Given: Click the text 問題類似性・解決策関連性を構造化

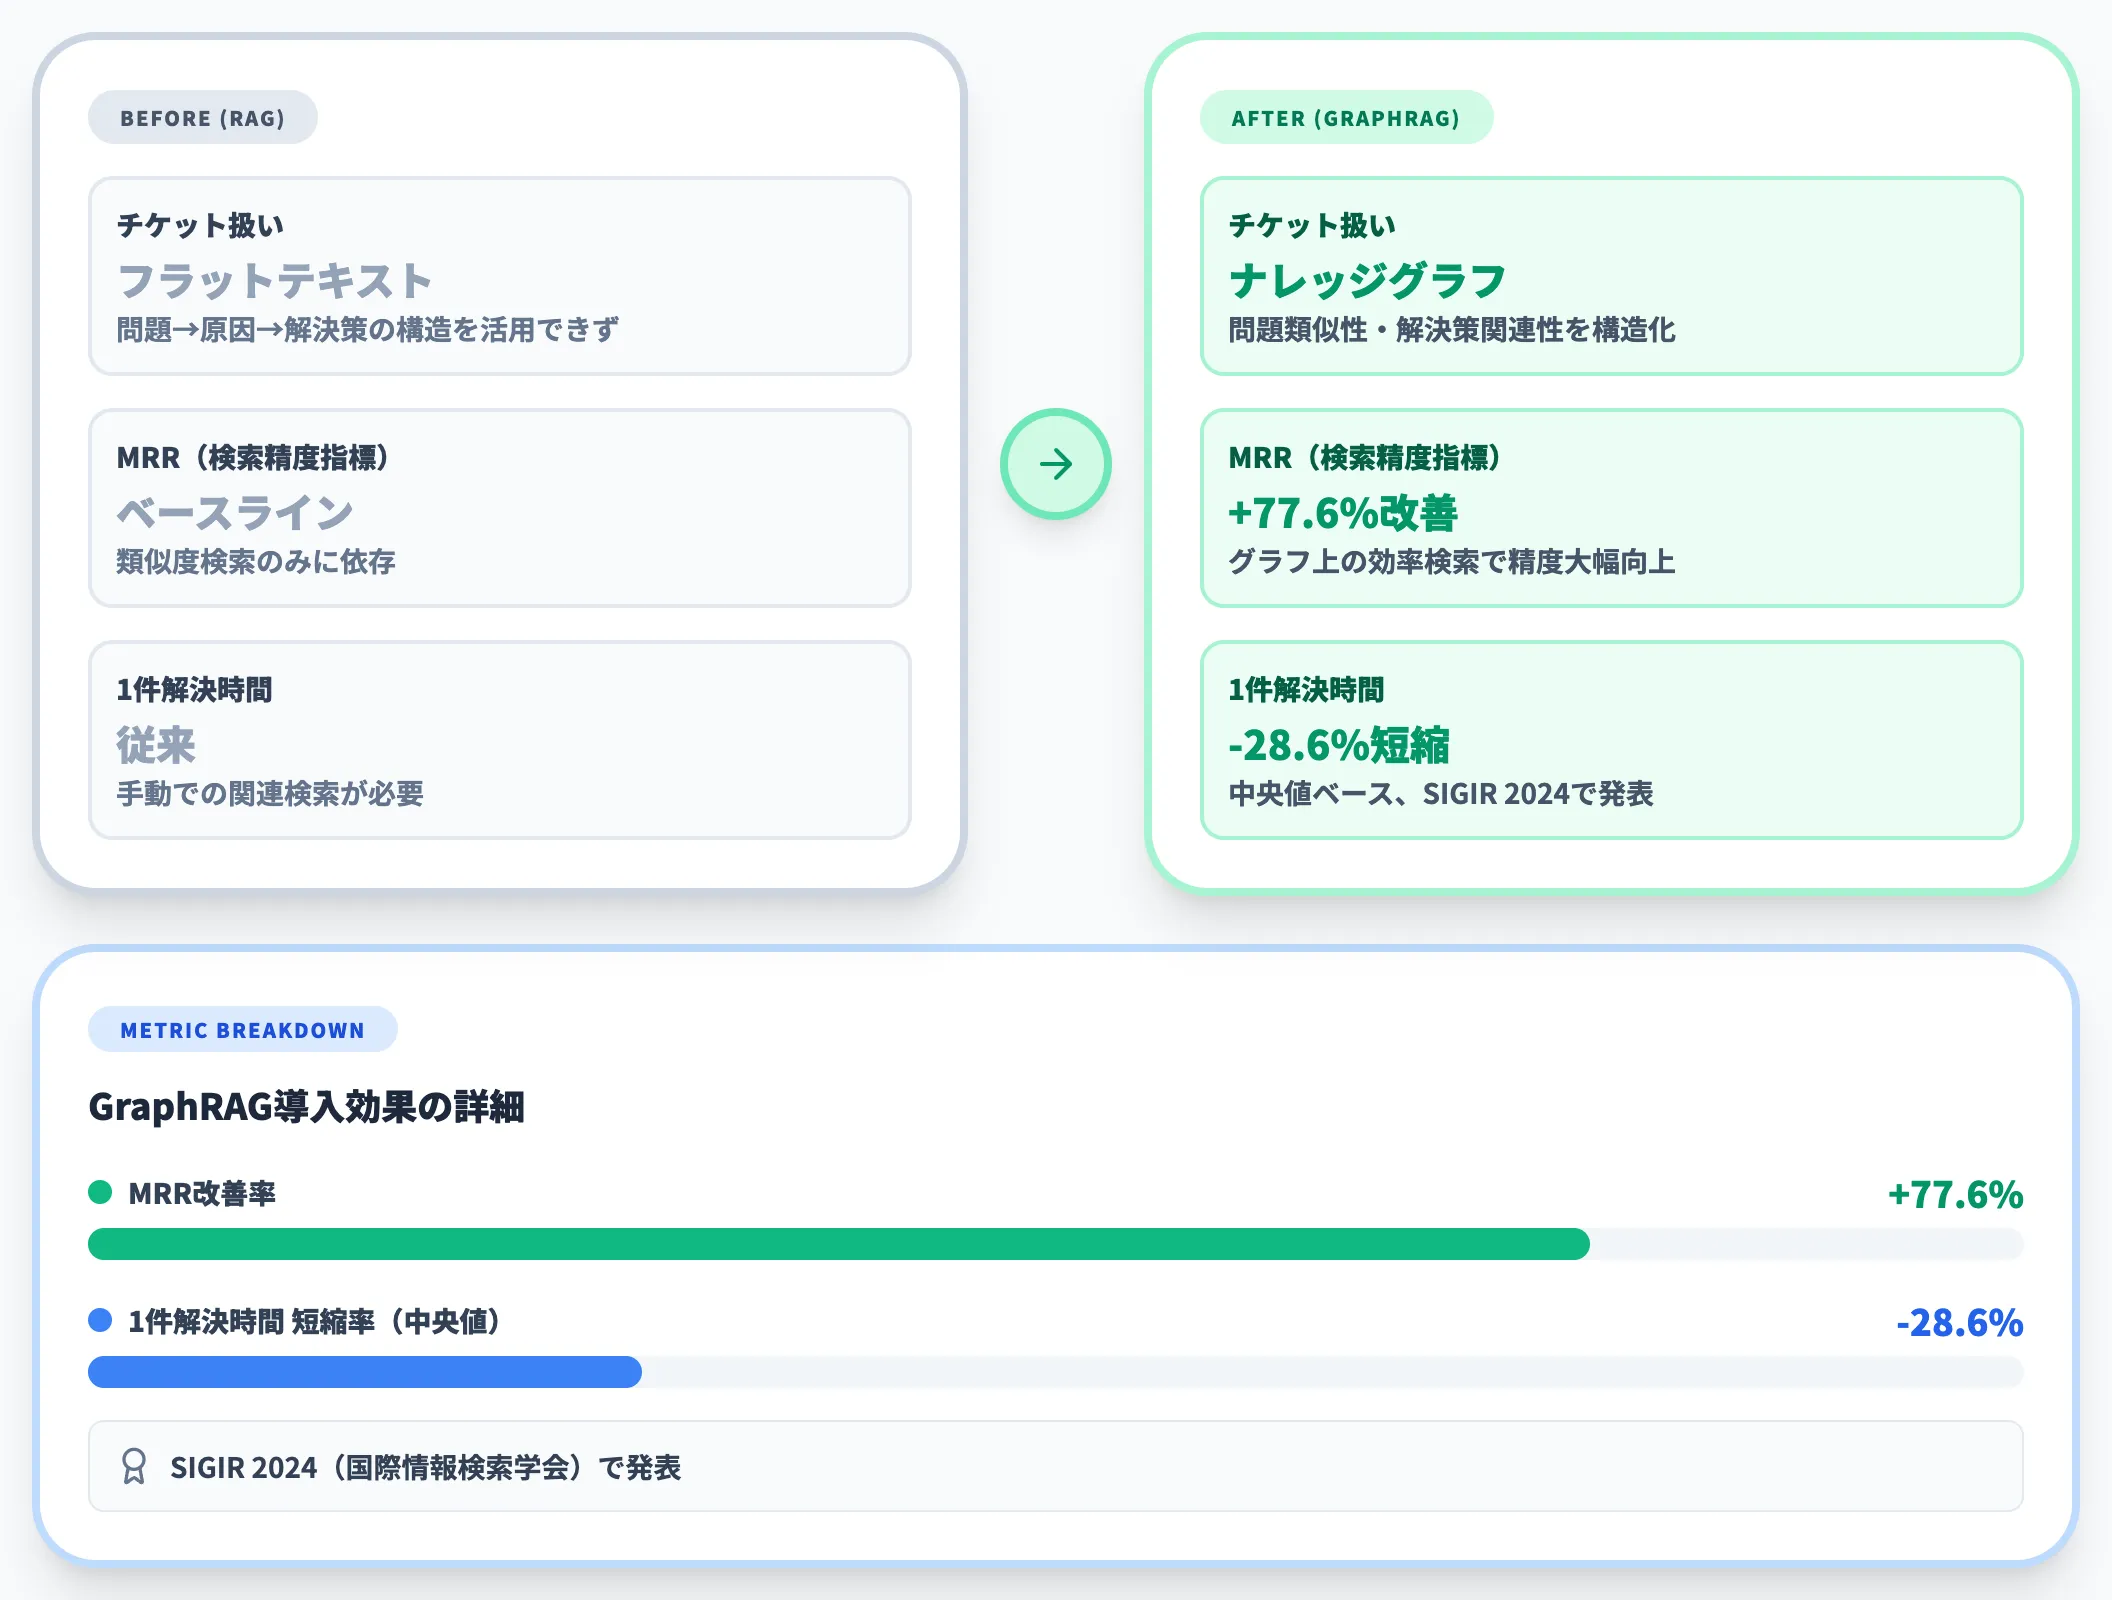Looking at the screenshot, I should coord(1452,329).
